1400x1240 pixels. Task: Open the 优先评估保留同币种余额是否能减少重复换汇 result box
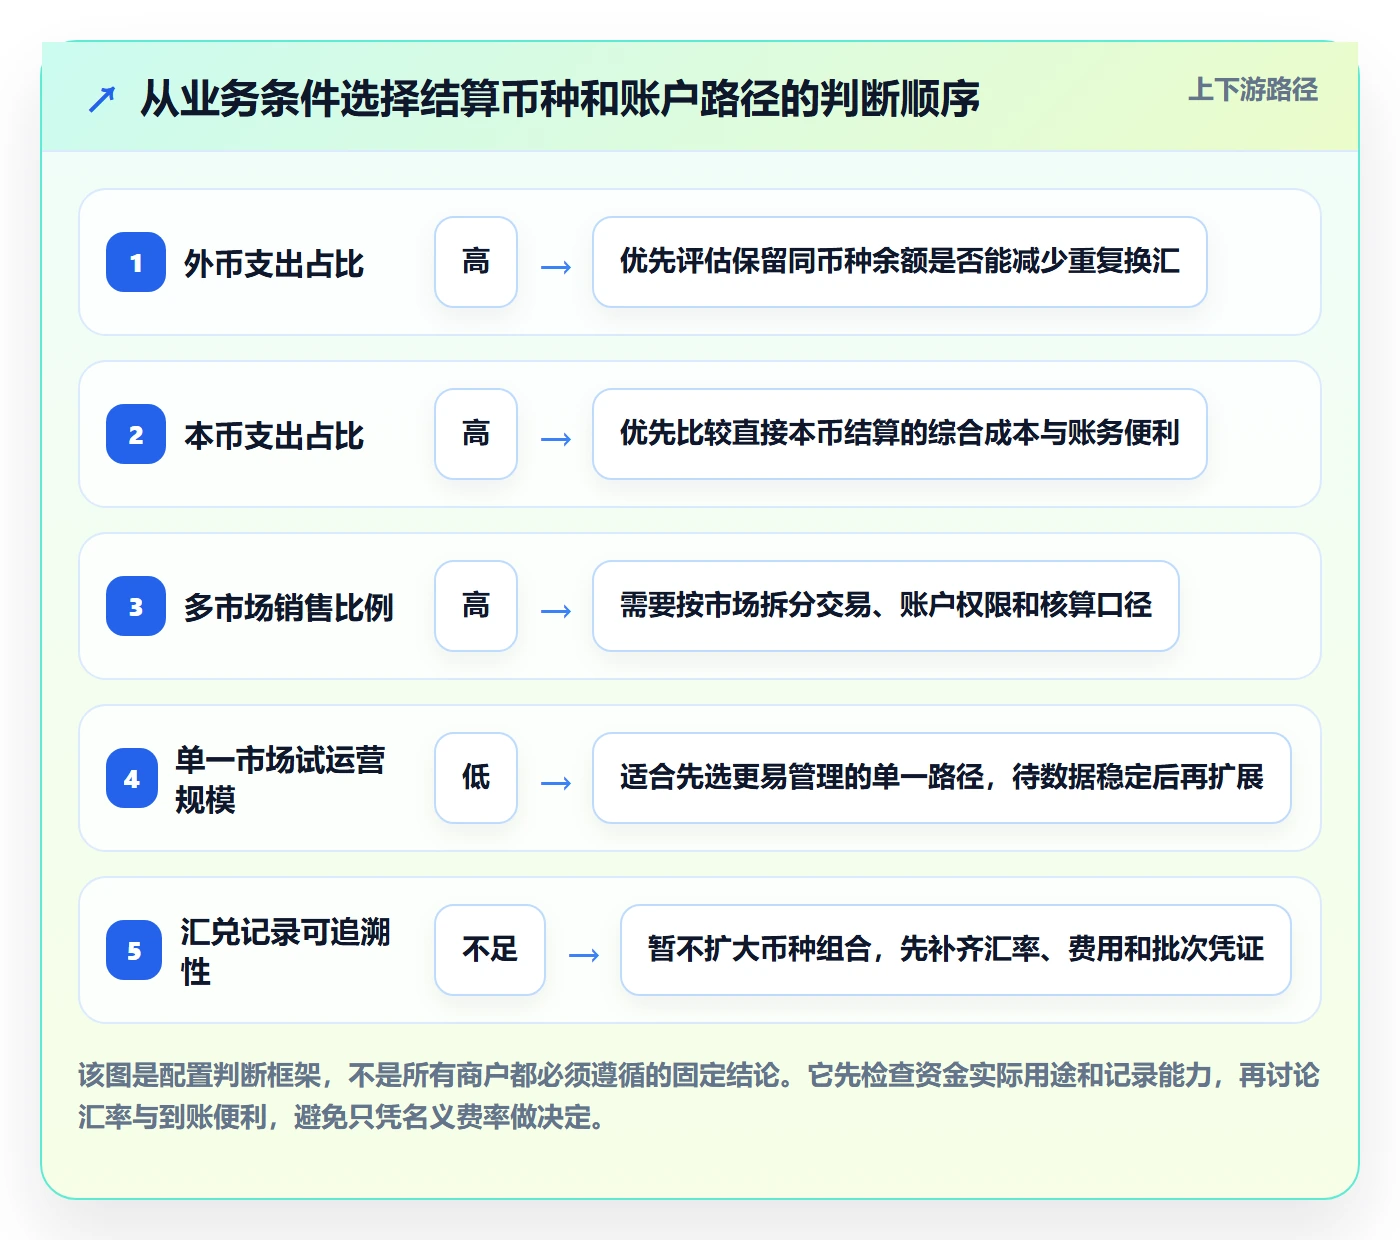coord(900,262)
